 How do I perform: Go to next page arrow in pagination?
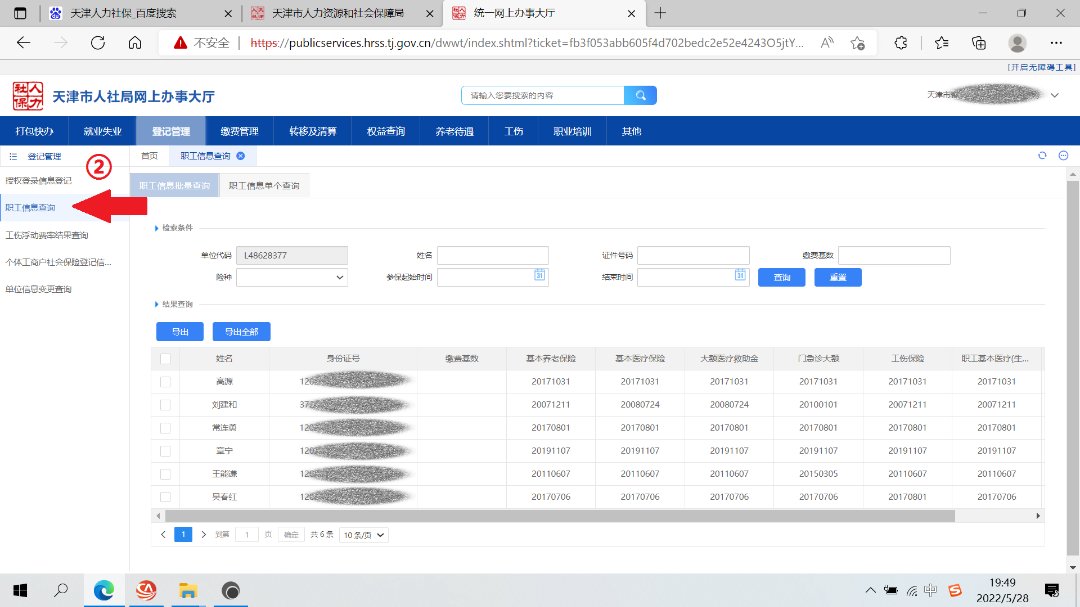[204, 535]
